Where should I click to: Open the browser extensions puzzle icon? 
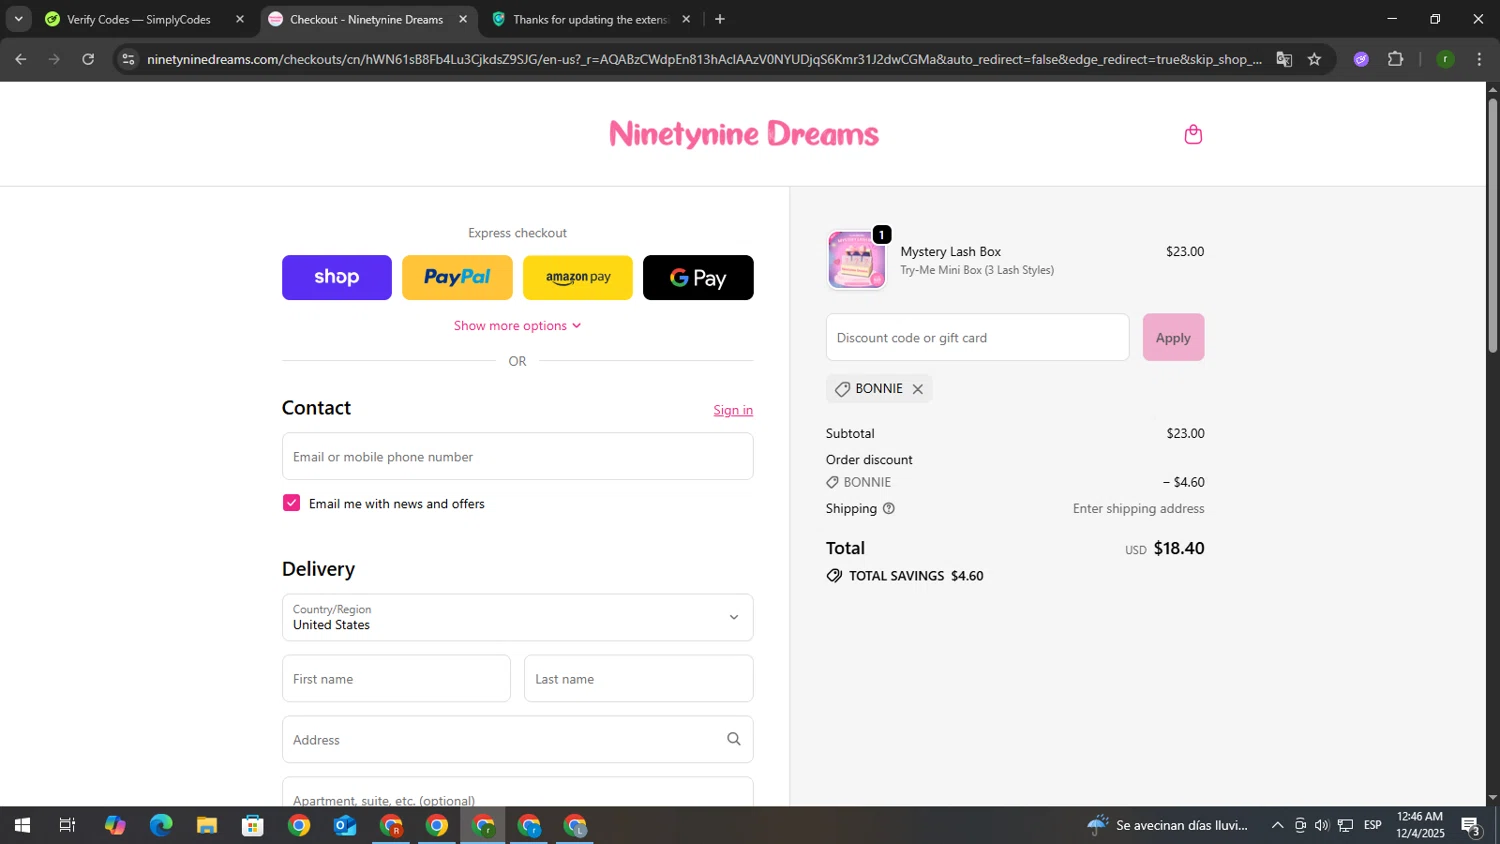[1396, 59]
